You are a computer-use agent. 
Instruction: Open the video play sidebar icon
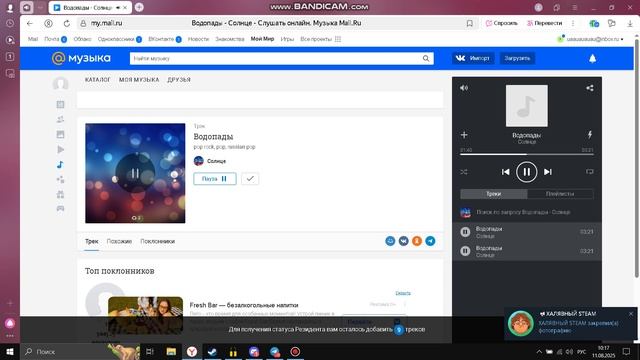[x=60, y=149]
